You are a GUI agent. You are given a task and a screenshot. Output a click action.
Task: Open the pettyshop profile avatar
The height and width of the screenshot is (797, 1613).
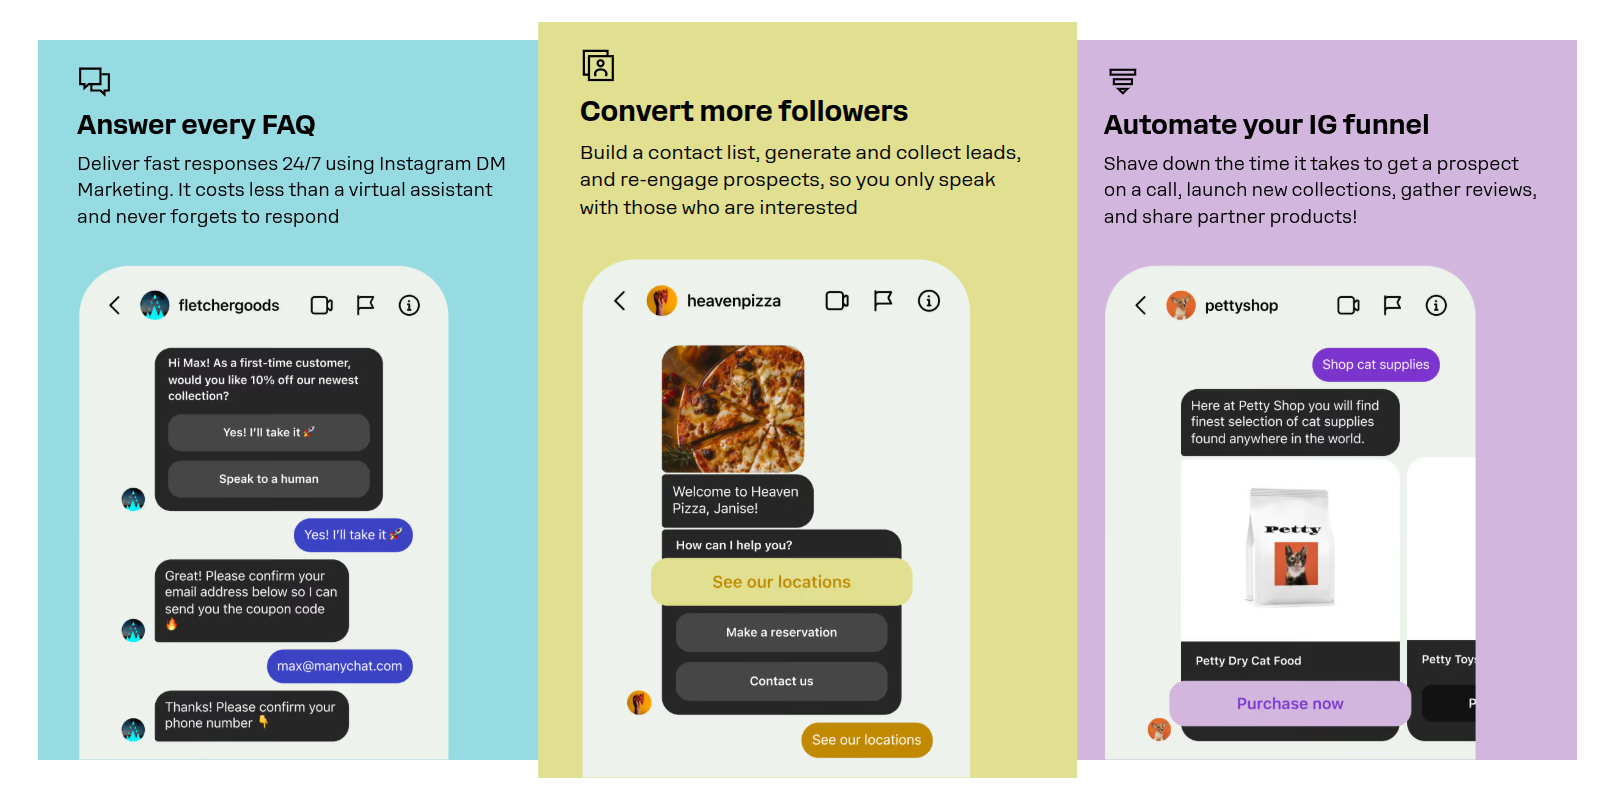(1181, 305)
